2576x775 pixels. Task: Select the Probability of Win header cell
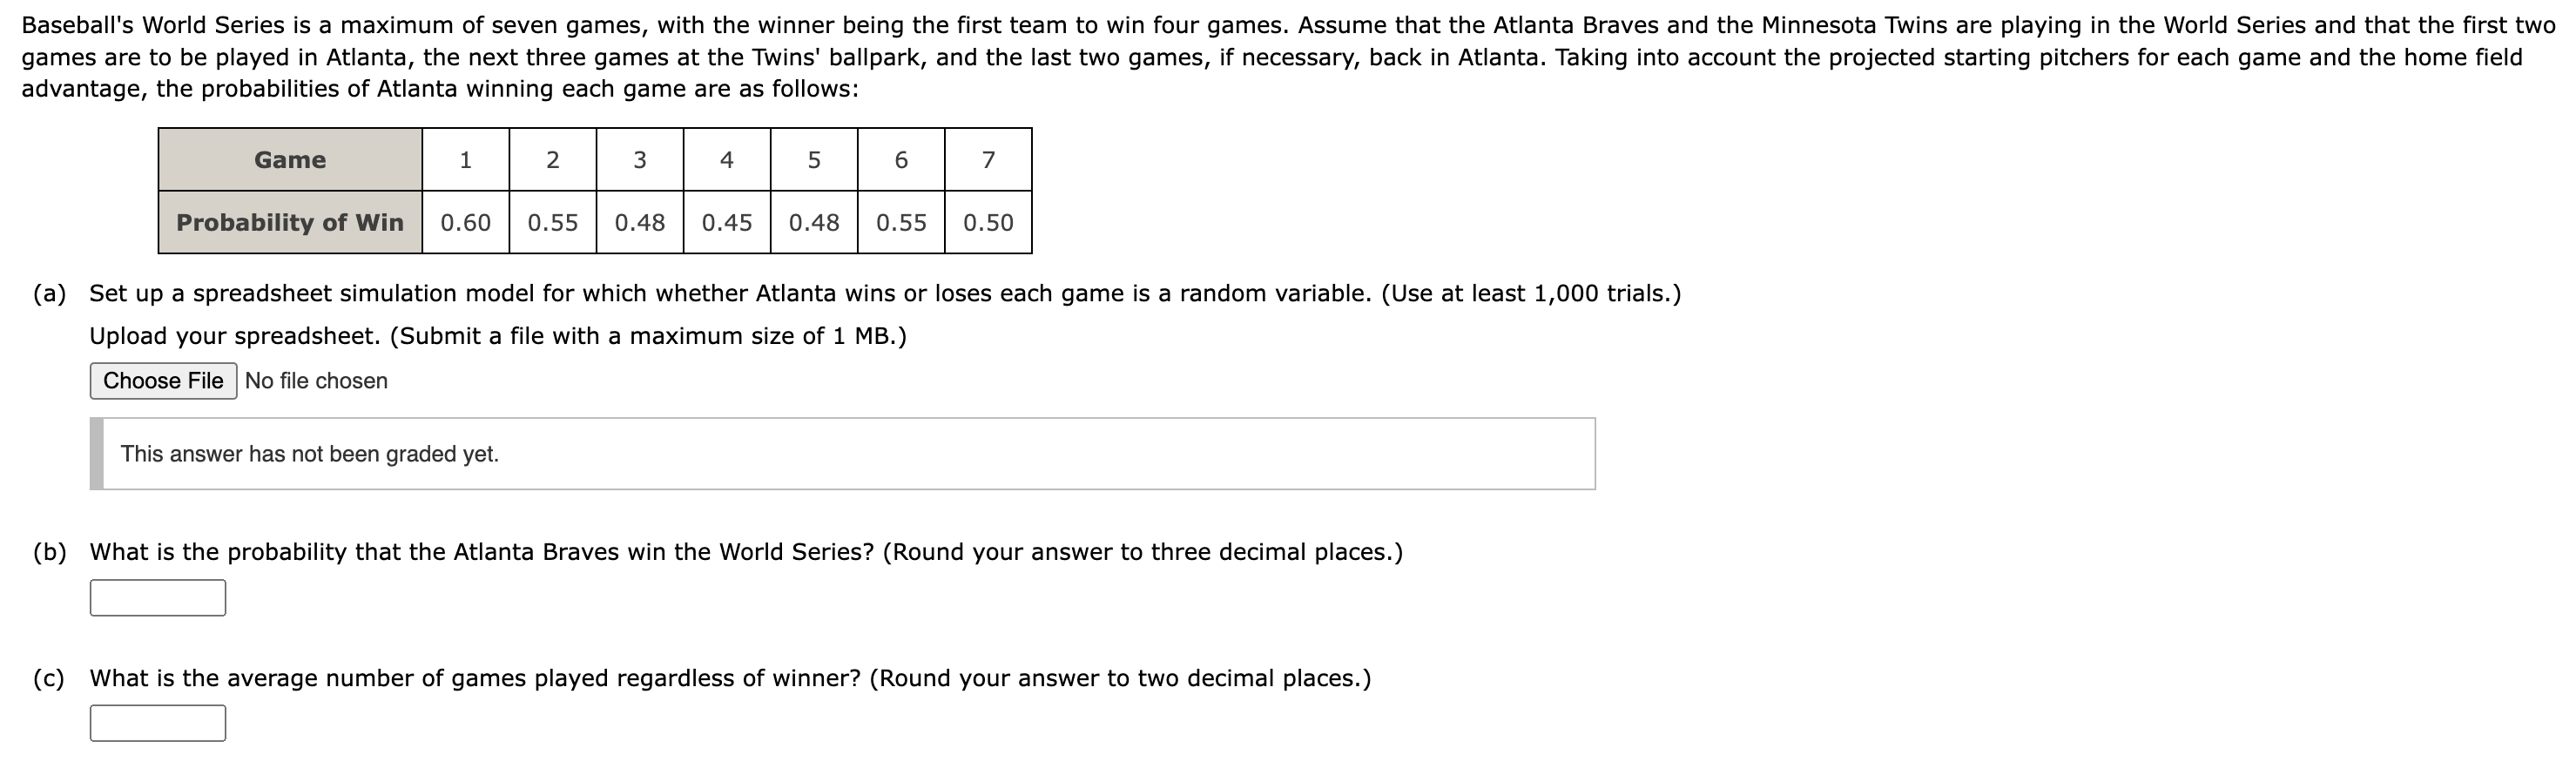(290, 223)
